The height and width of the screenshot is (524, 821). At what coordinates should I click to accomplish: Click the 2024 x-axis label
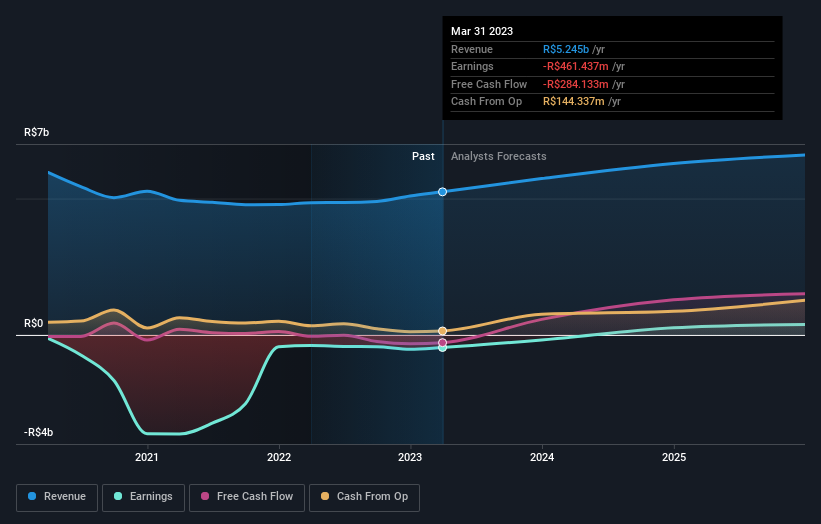point(542,458)
